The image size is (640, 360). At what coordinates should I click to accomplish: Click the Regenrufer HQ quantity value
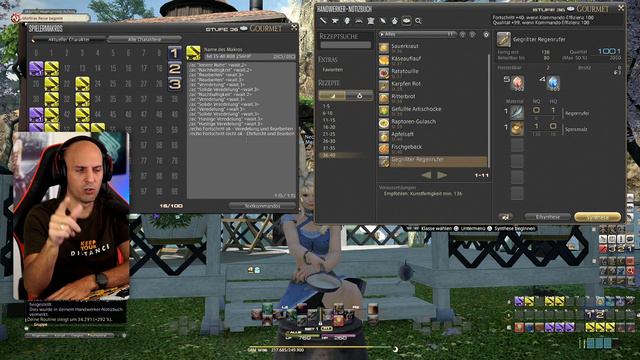[x=553, y=110]
